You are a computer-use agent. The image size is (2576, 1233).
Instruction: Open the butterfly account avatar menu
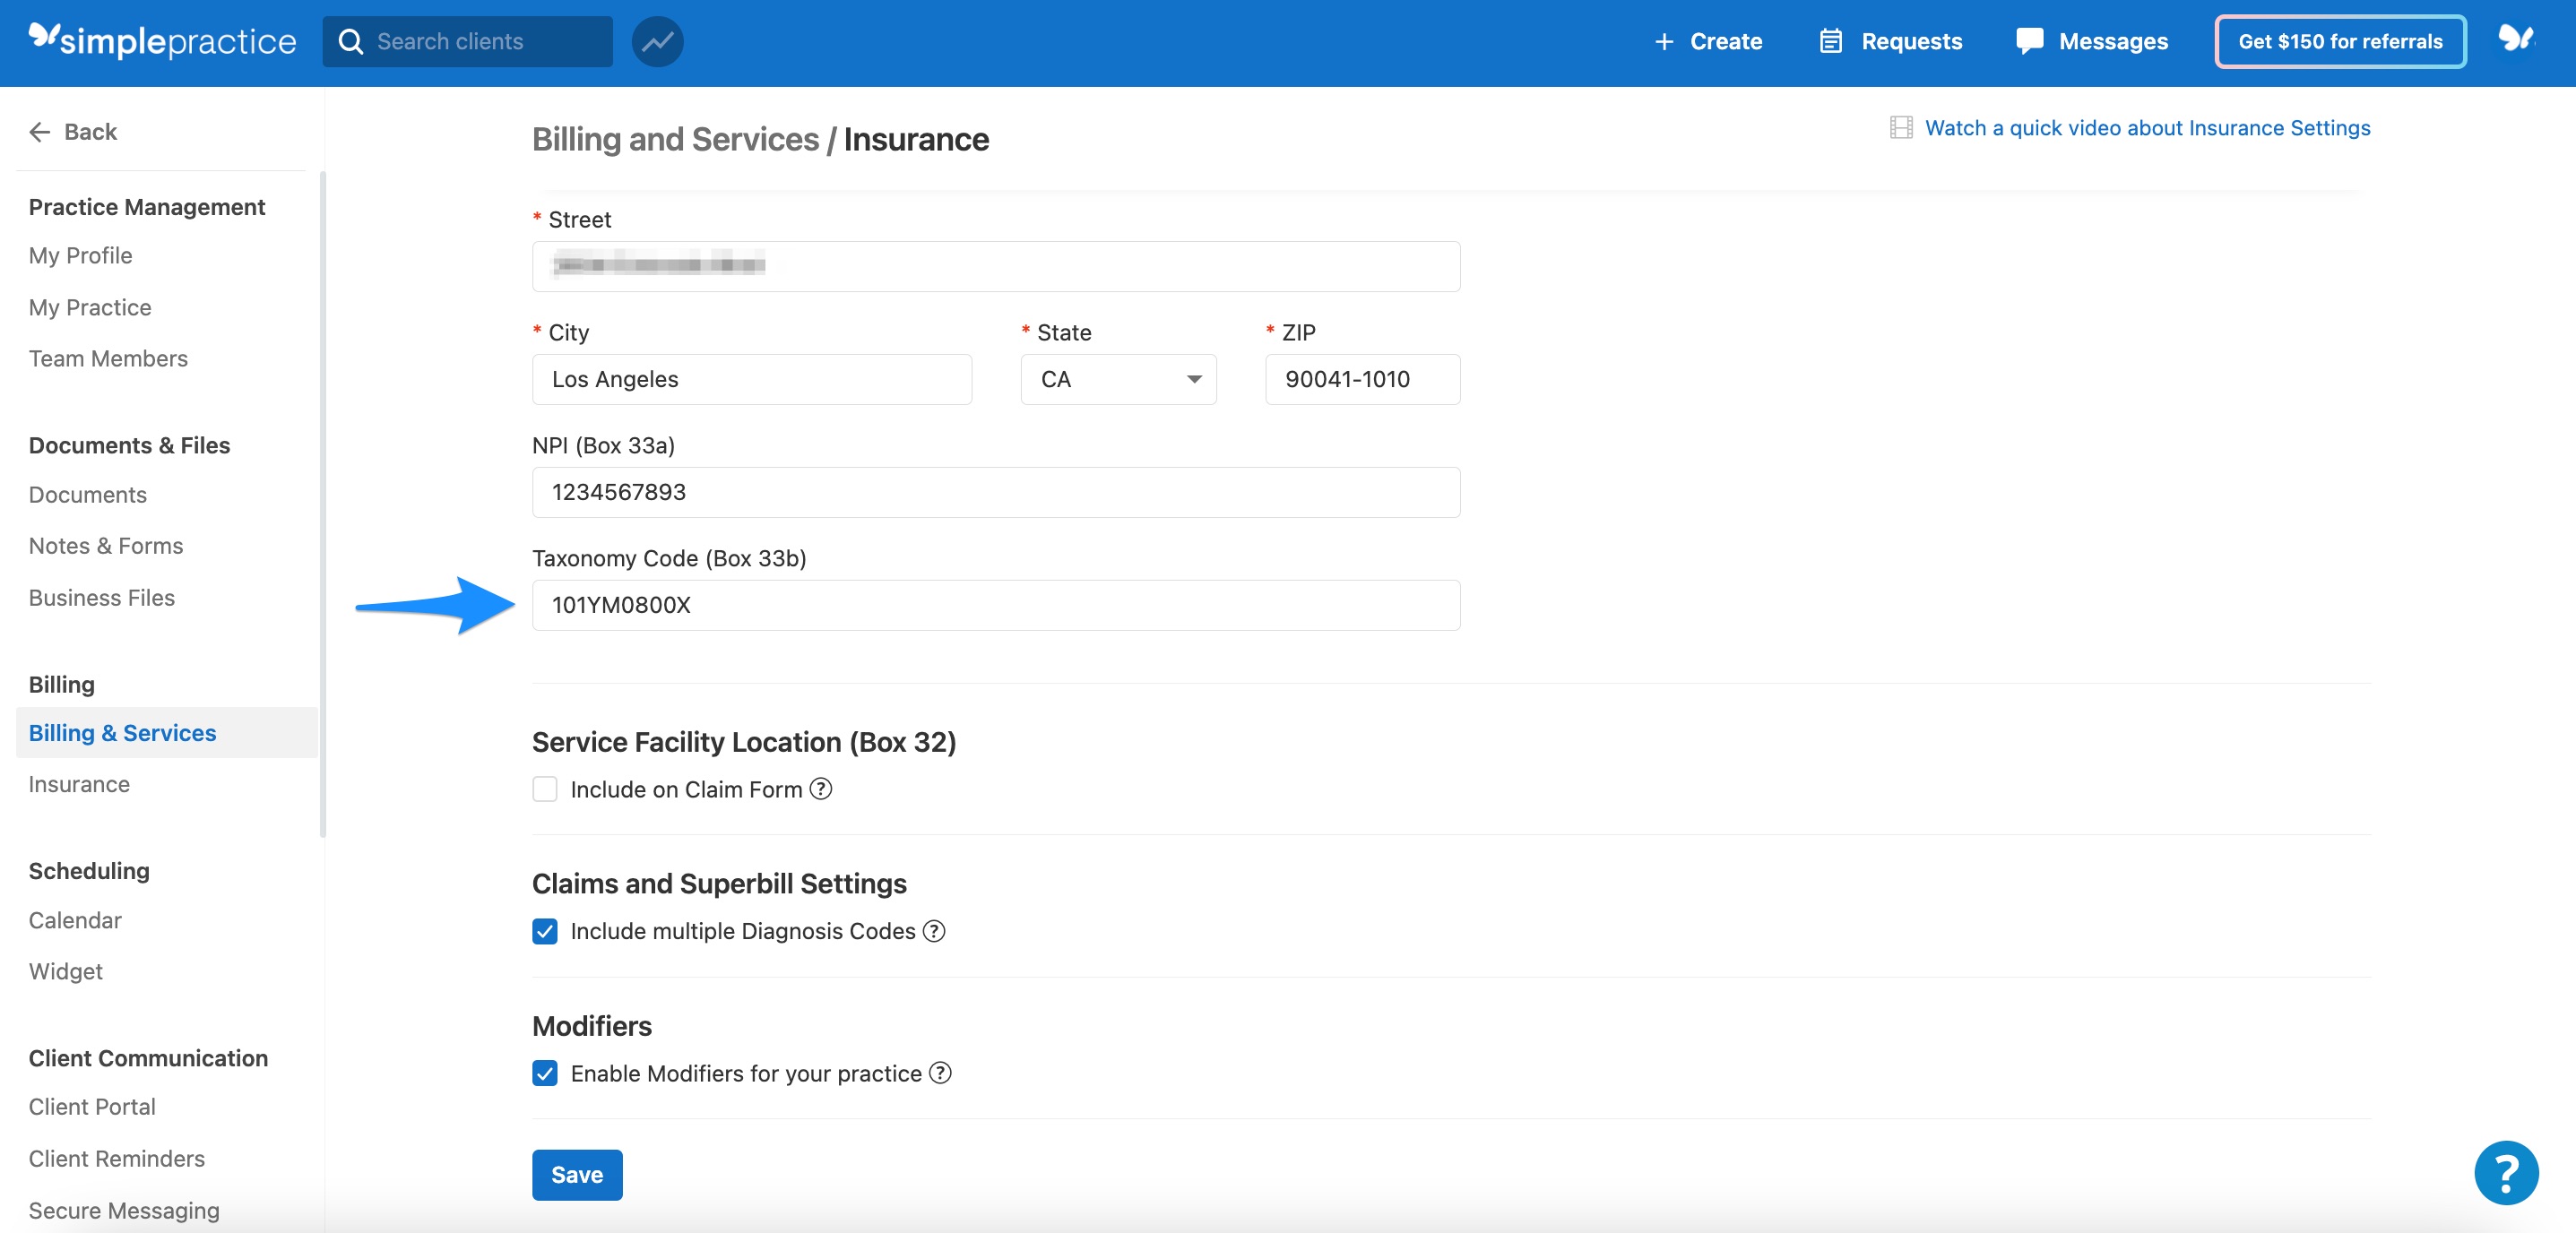[2516, 39]
